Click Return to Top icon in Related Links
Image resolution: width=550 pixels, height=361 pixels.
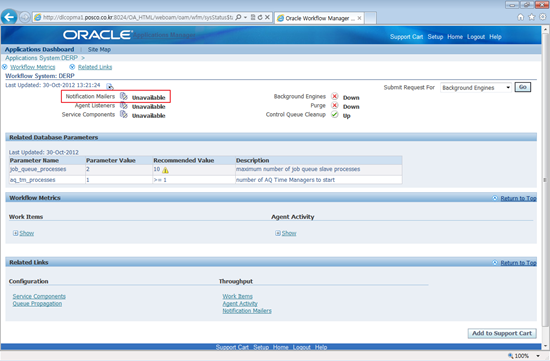tap(495, 263)
